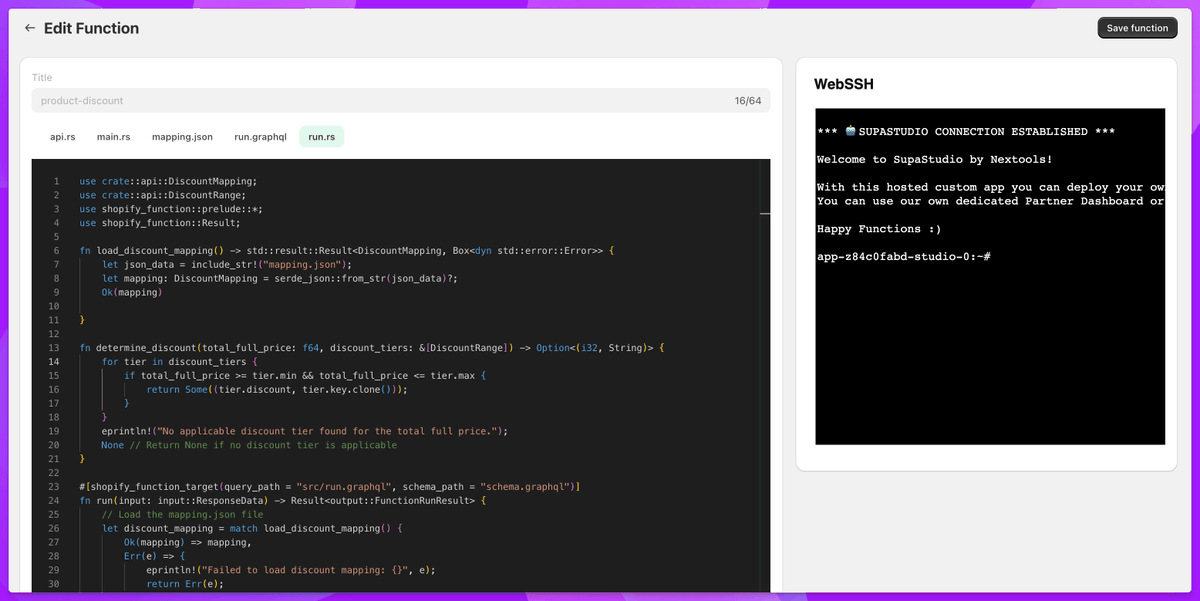View the mapping.json file tab

tap(182, 137)
